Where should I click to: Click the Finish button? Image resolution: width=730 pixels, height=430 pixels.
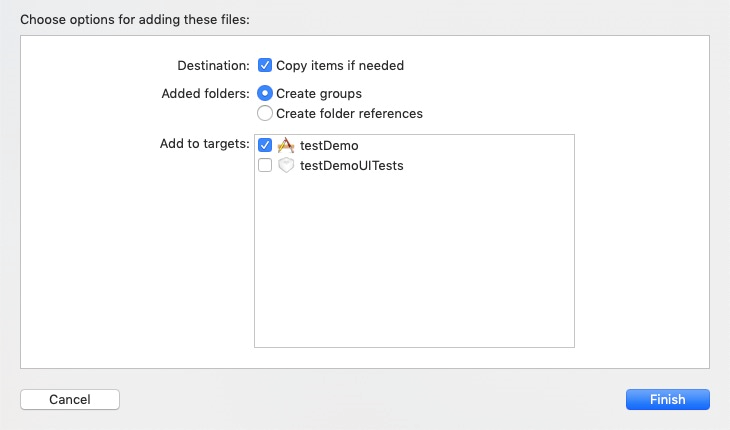click(x=668, y=399)
